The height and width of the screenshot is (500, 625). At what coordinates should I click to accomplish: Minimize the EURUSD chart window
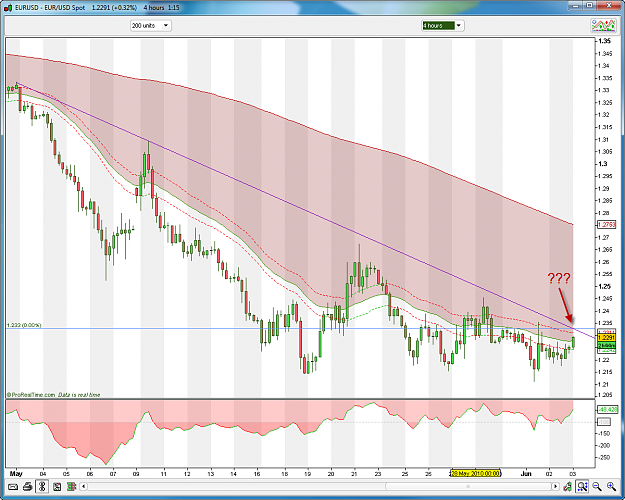click(575, 6)
